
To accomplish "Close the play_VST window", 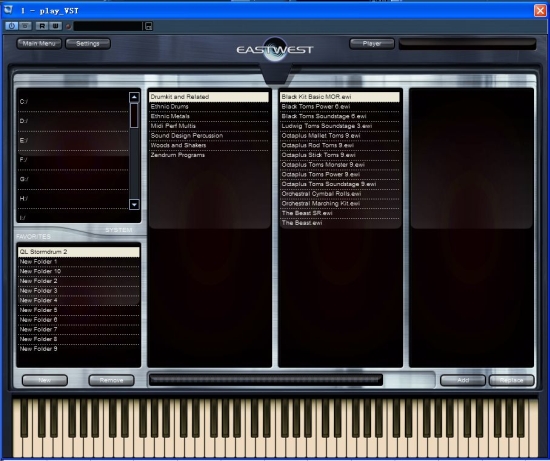I will pos(540,11).
